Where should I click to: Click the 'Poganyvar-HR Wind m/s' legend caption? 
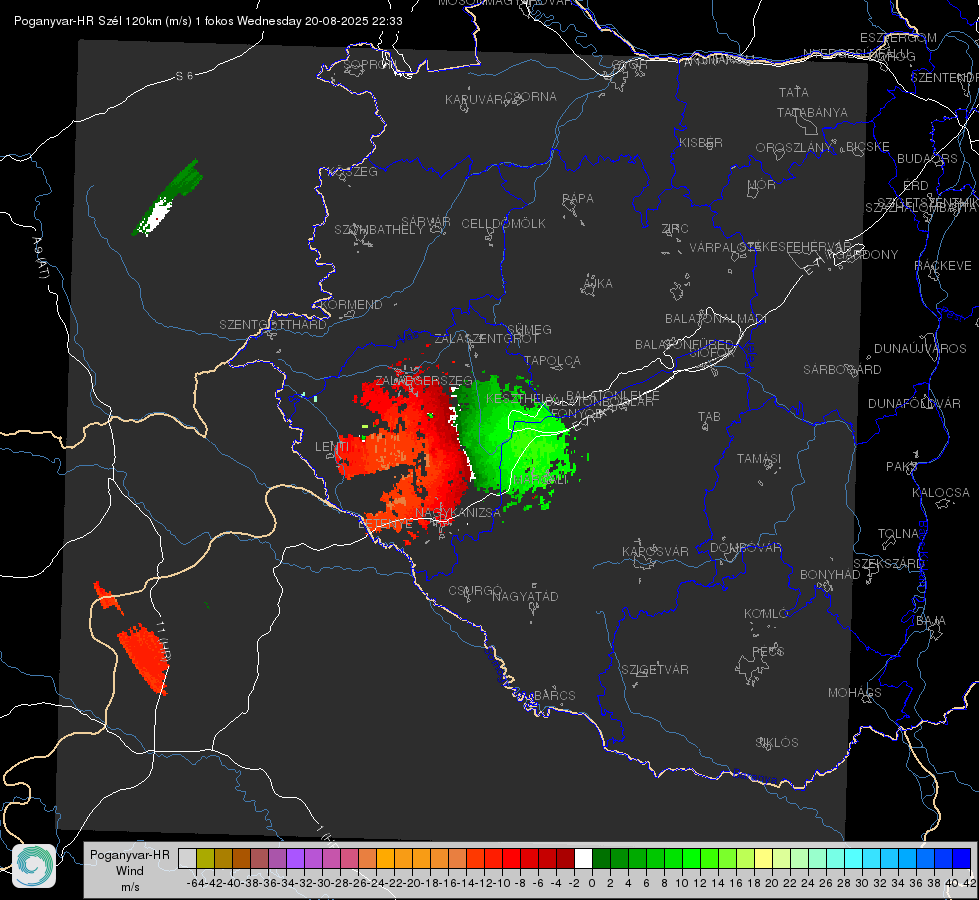click(130, 870)
